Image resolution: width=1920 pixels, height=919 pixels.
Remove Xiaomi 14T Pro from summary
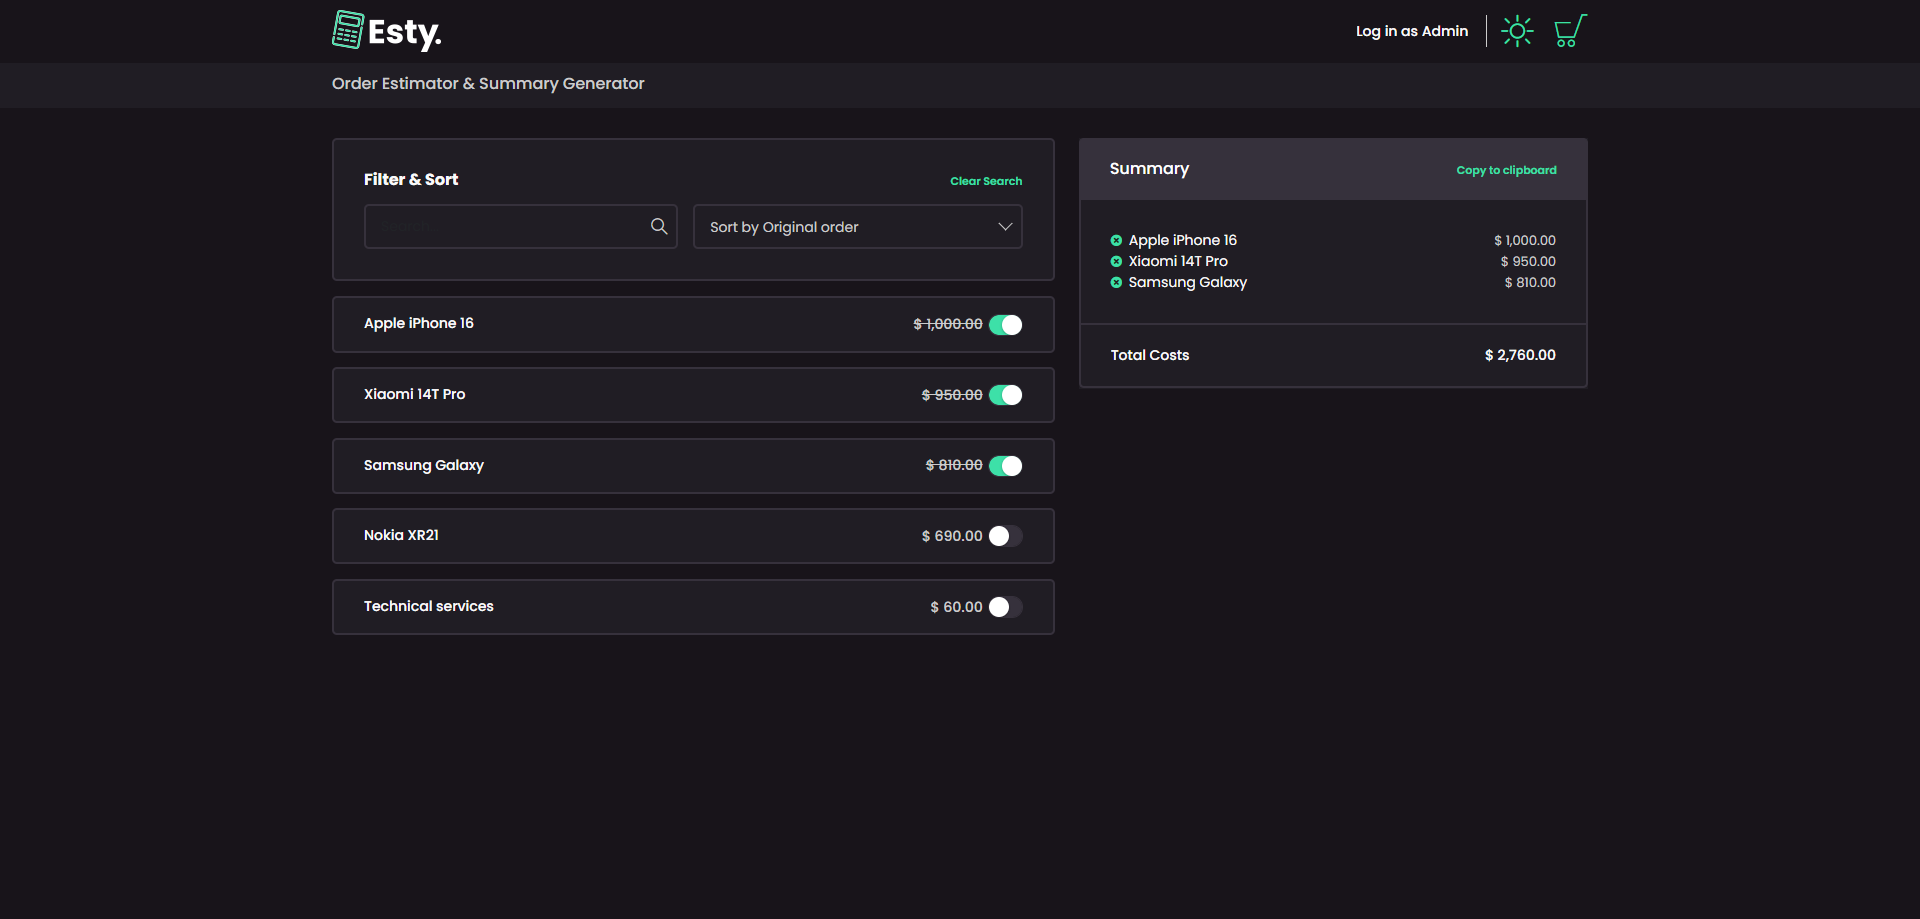click(x=1116, y=261)
